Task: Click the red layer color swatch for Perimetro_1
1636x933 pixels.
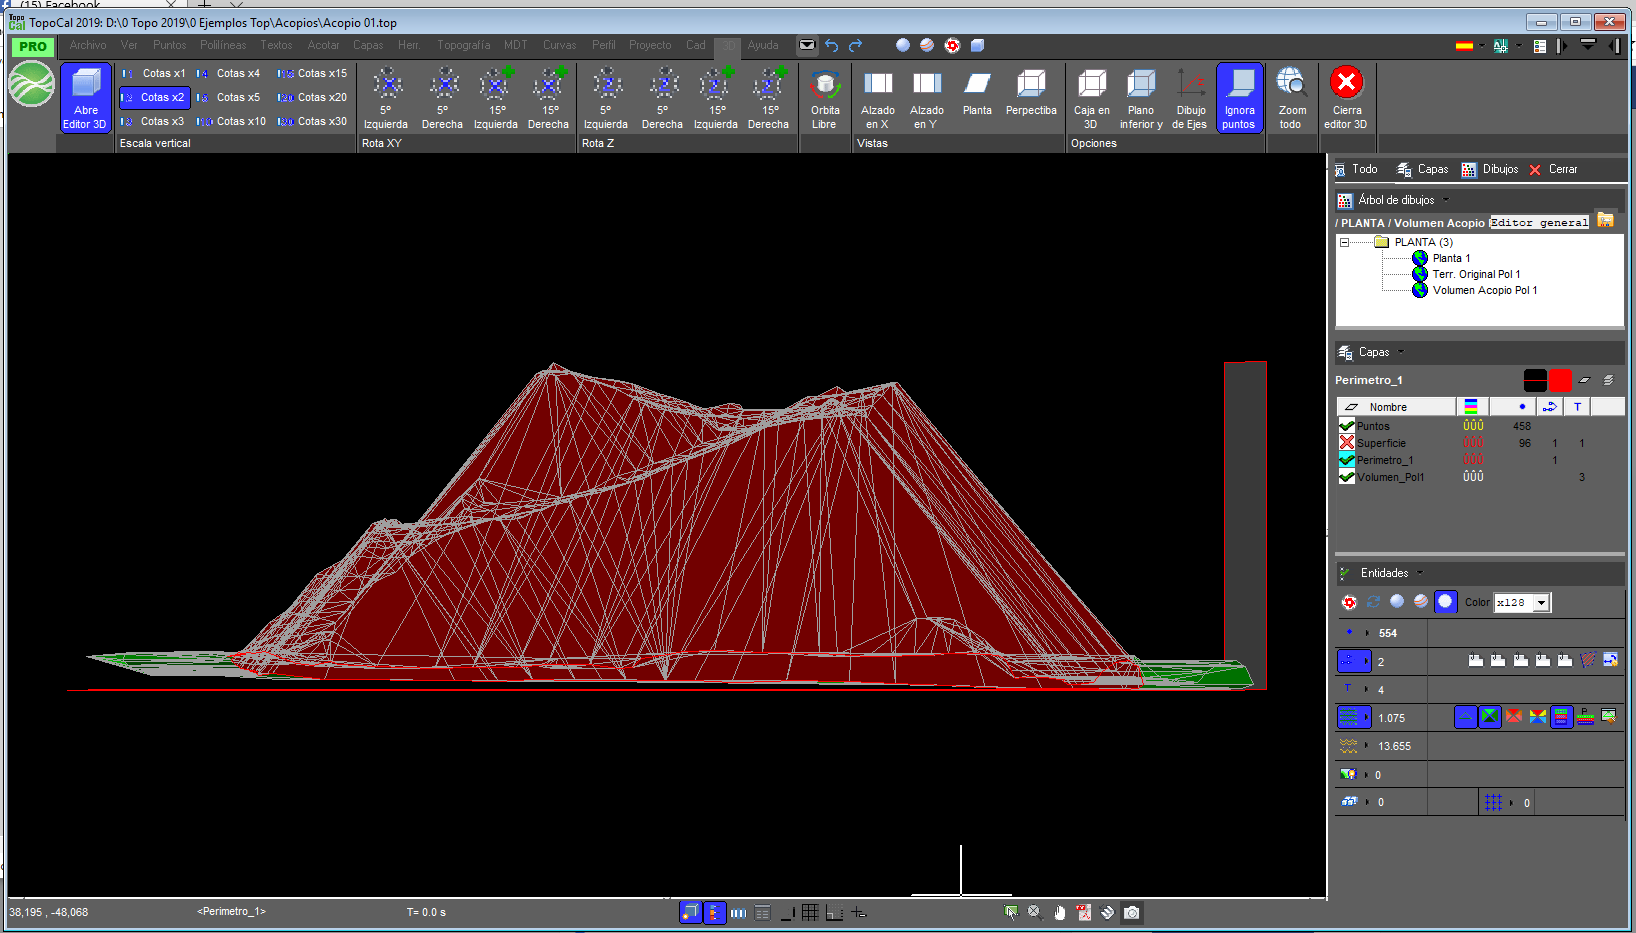Action: (1559, 380)
